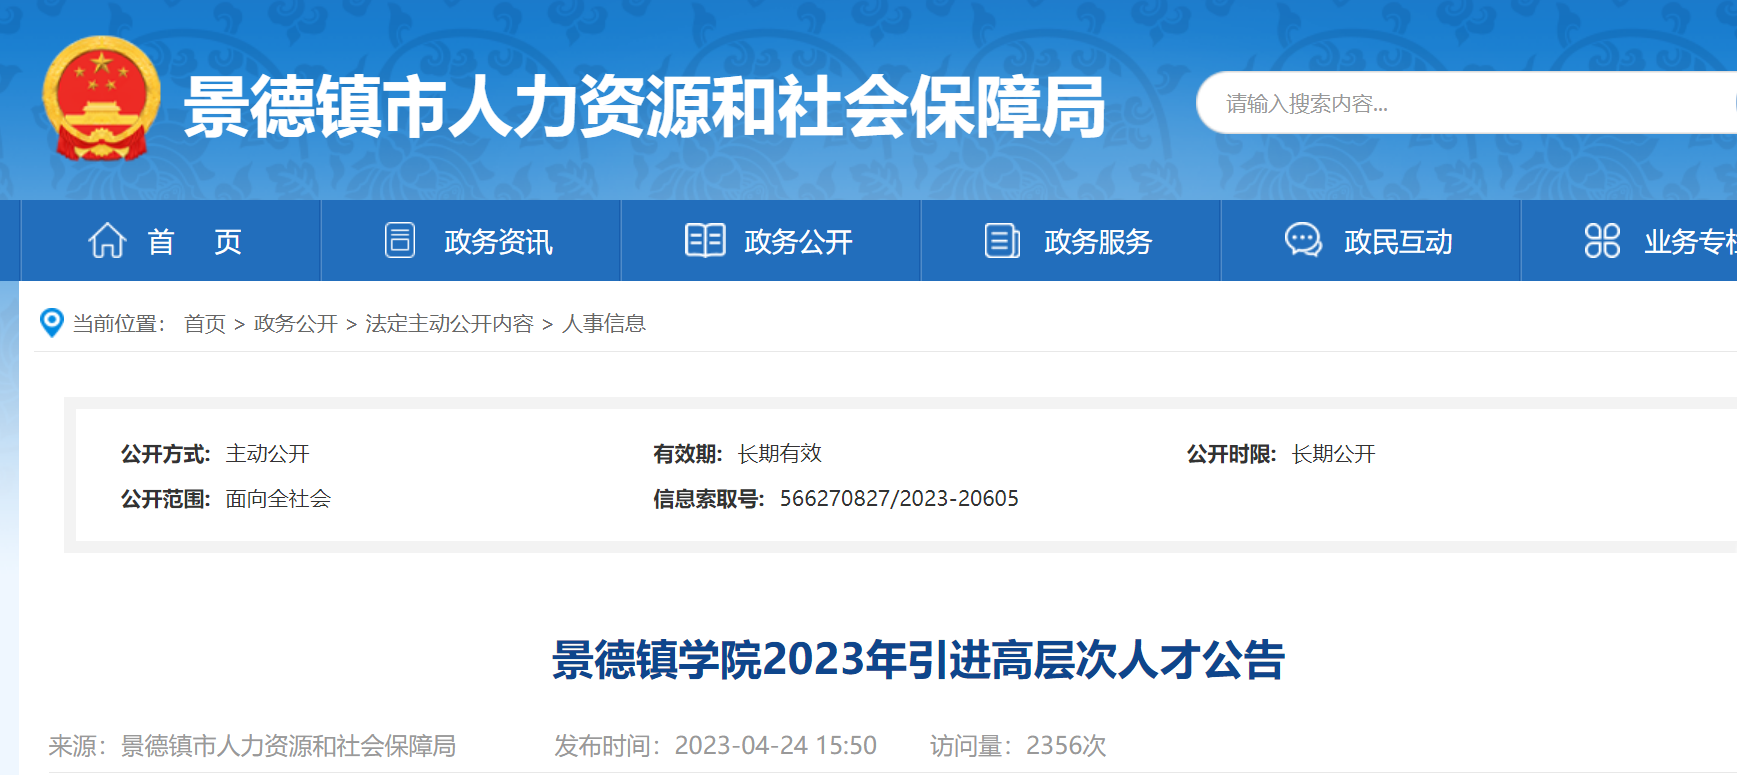1737x775 pixels.
Task: Click the 信息索取号 label
Action: pos(709,498)
